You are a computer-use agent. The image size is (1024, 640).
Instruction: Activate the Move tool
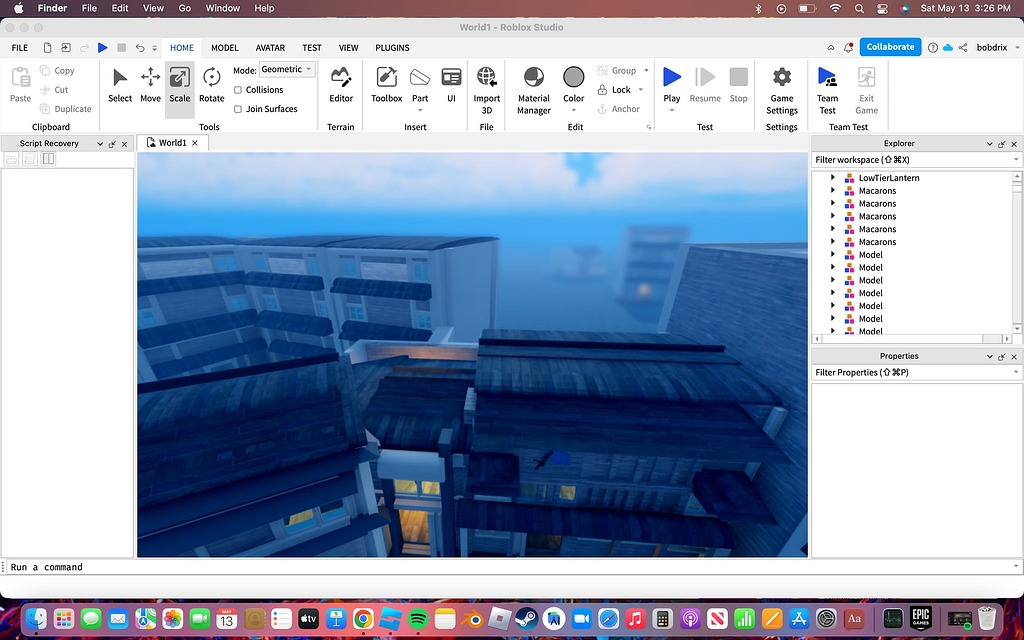tap(150, 86)
